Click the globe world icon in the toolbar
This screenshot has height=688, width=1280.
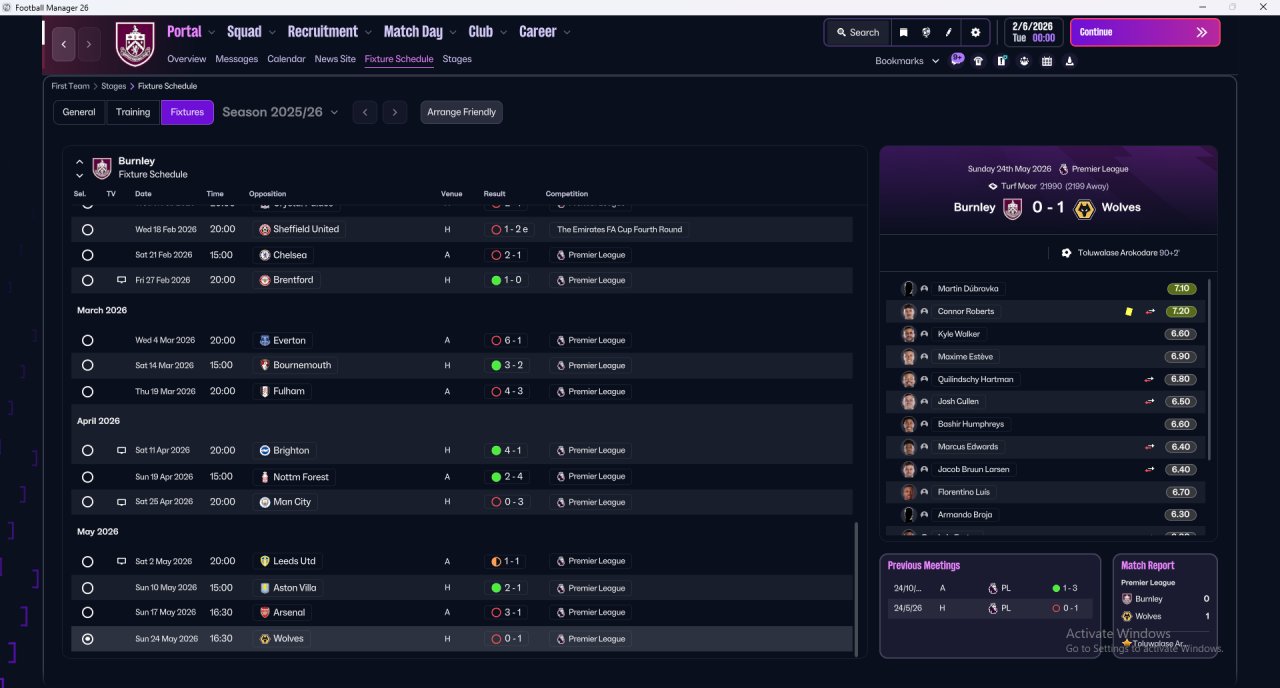pyautogui.click(x=927, y=32)
